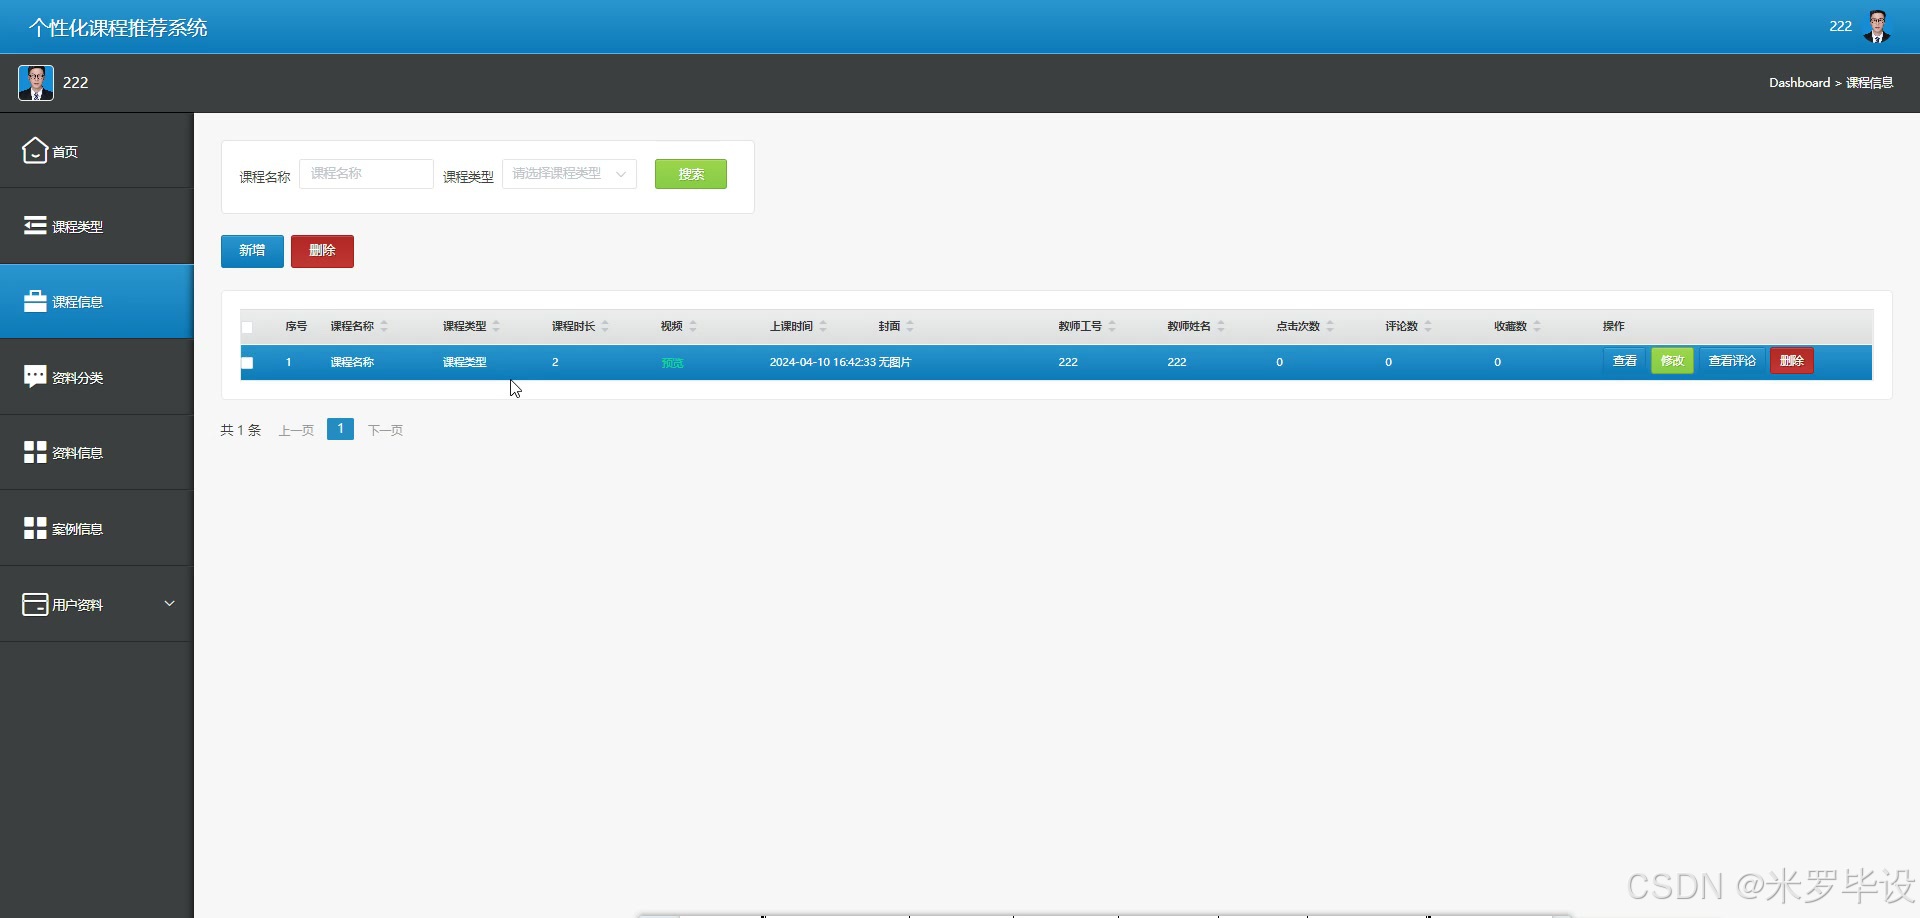Click the blue 新增 button
This screenshot has width=1920, height=918.
coord(252,251)
